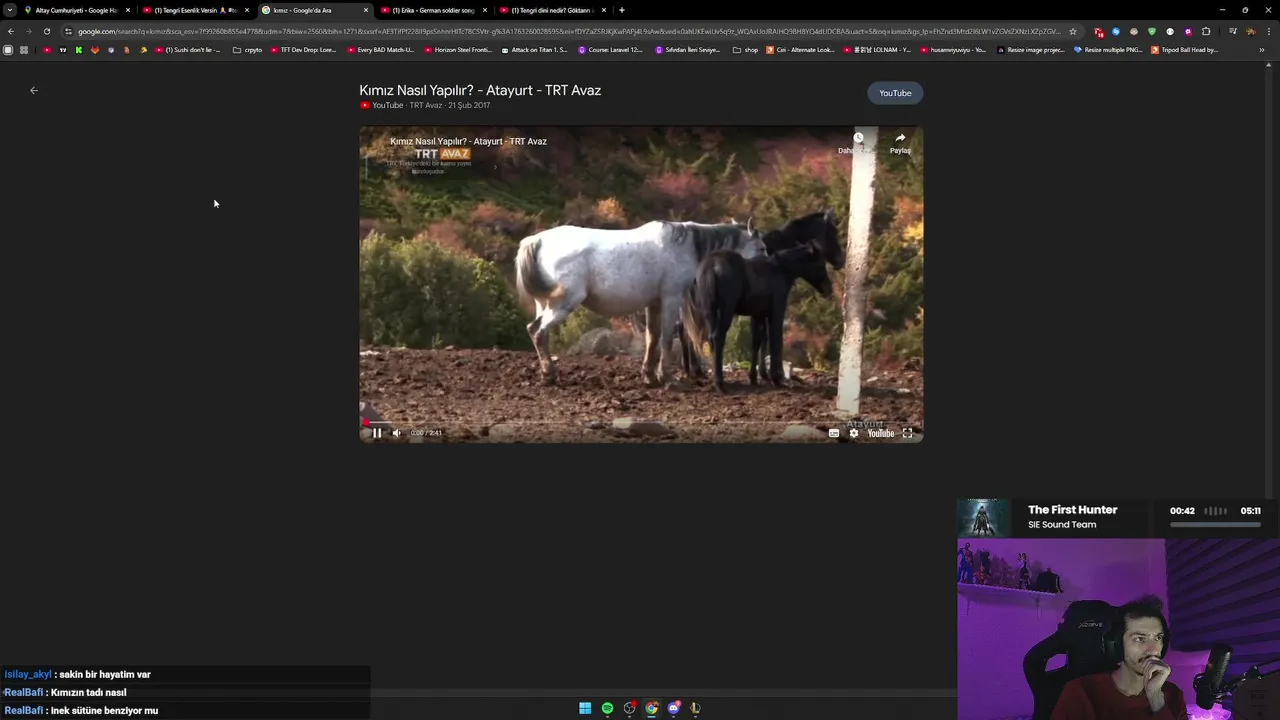This screenshot has height=720, width=1280.
Task: Open 'Tripod Ball Head by' bookmark
Action: tap(1184, 49)
